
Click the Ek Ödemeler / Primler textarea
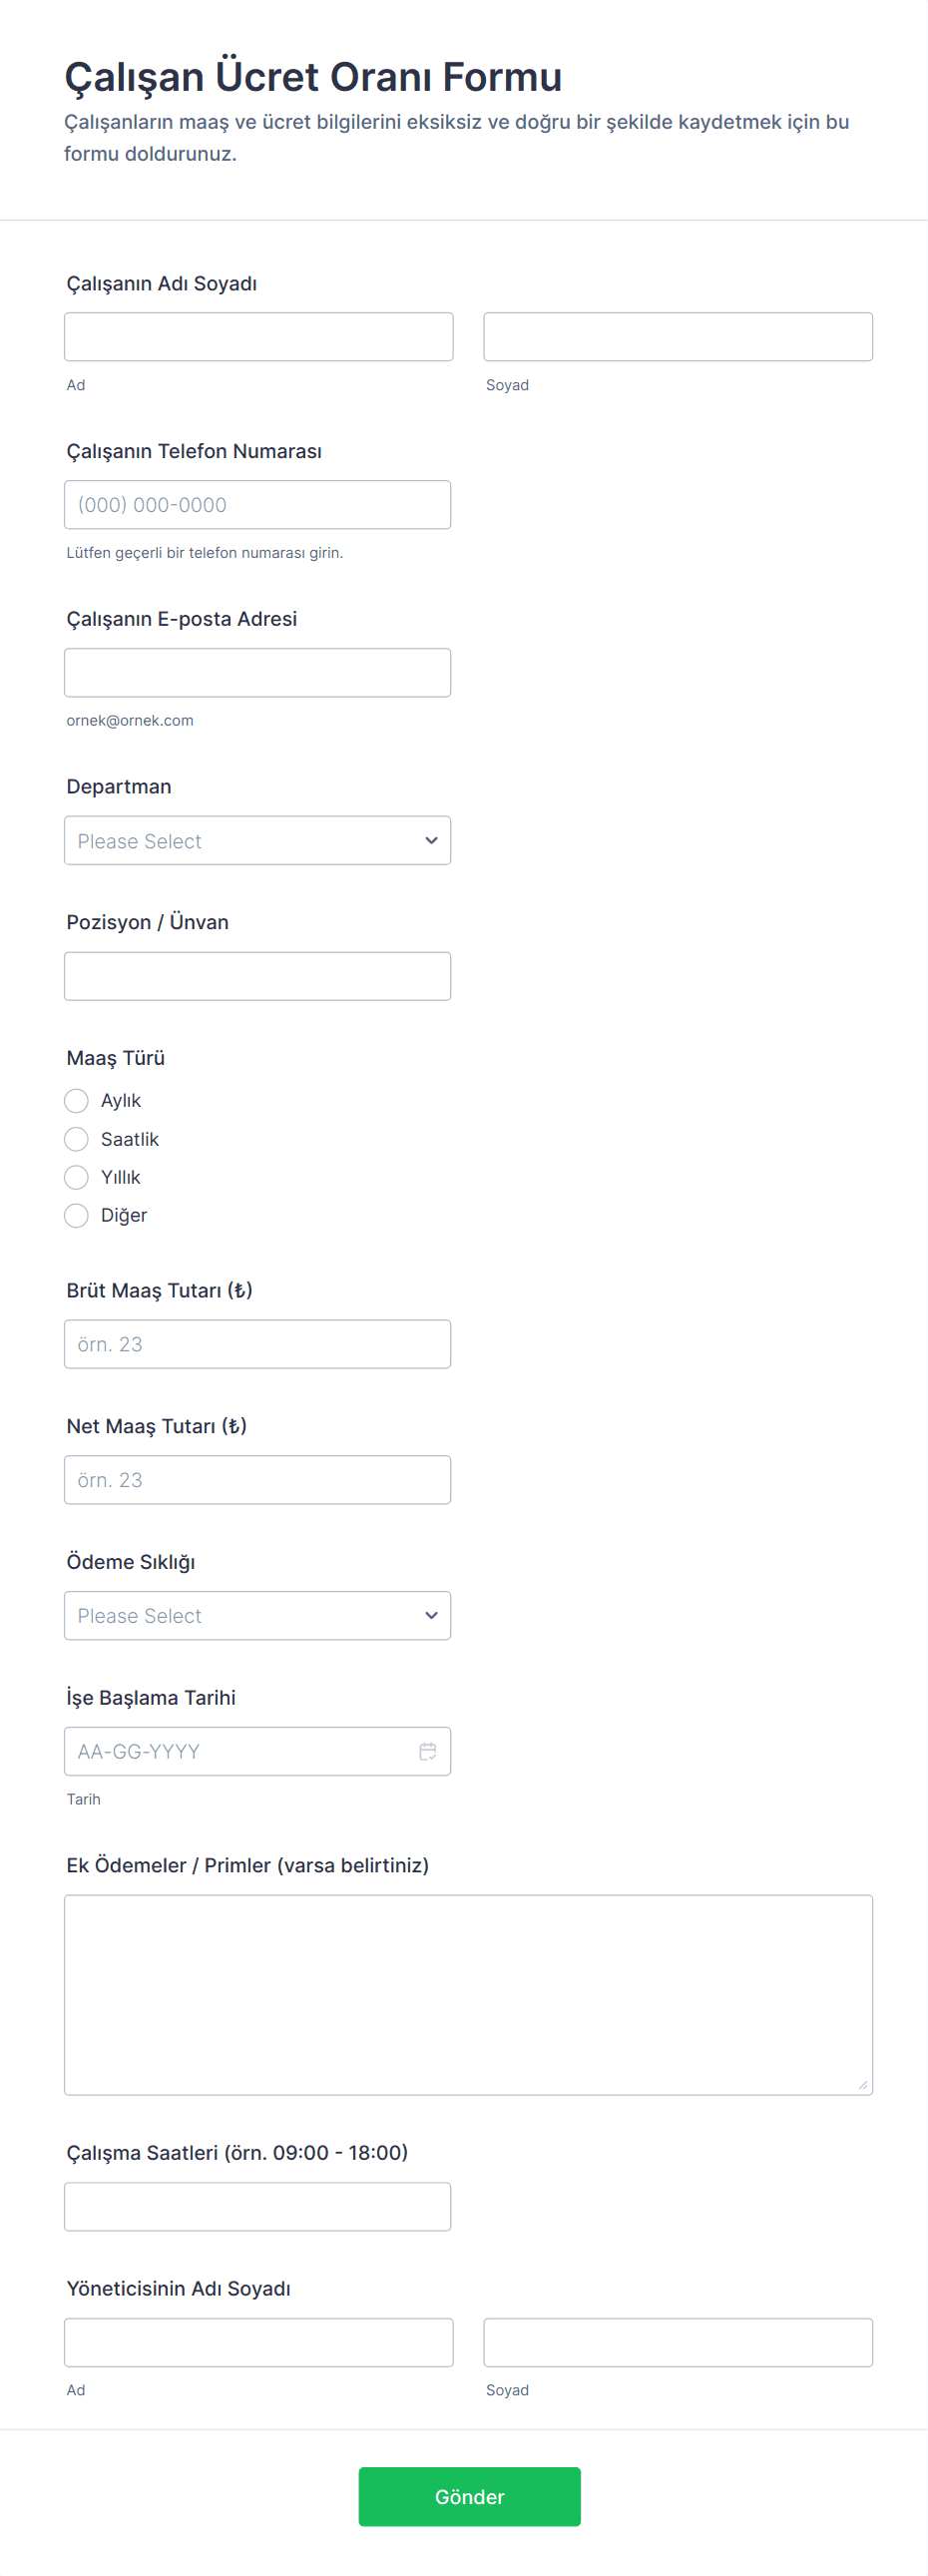[x=468, y=1994]
